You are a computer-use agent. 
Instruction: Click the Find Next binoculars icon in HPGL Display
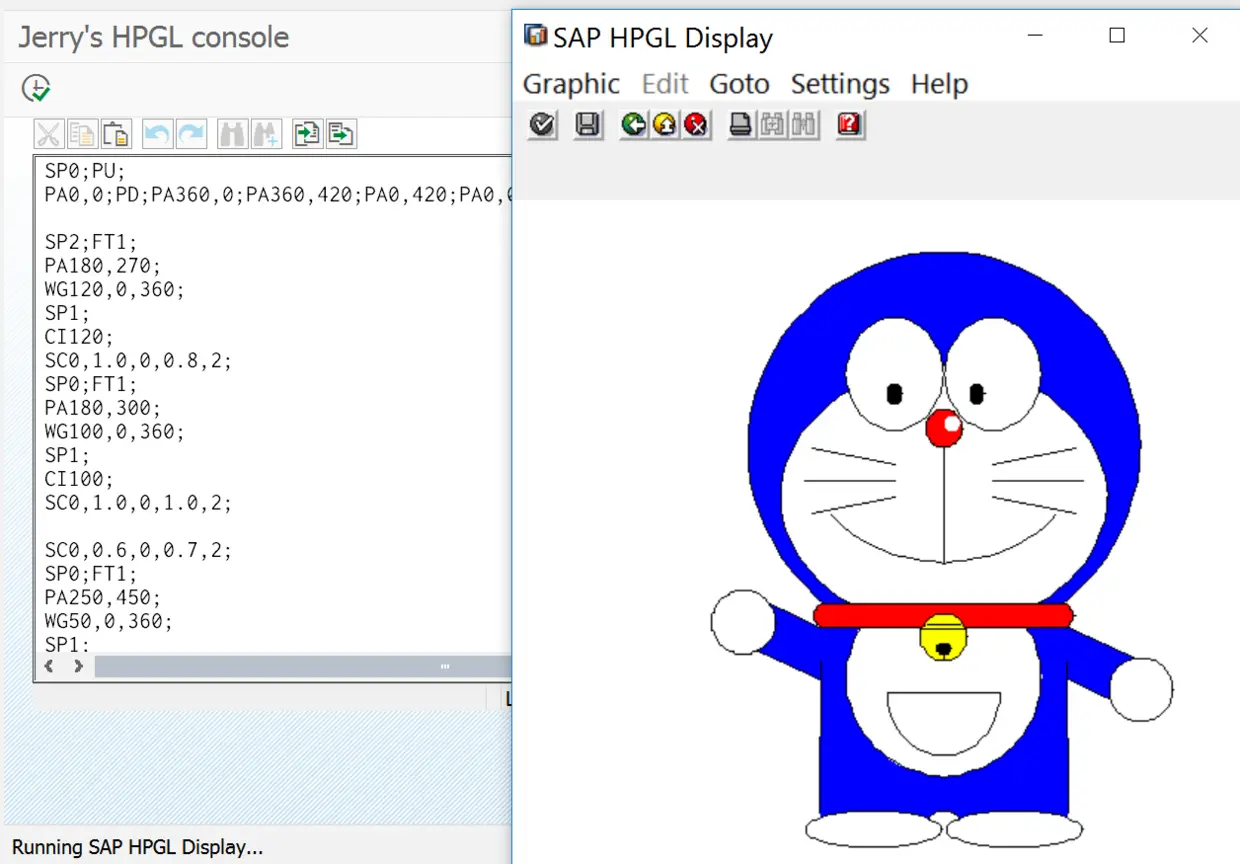(x=804, y=125)
